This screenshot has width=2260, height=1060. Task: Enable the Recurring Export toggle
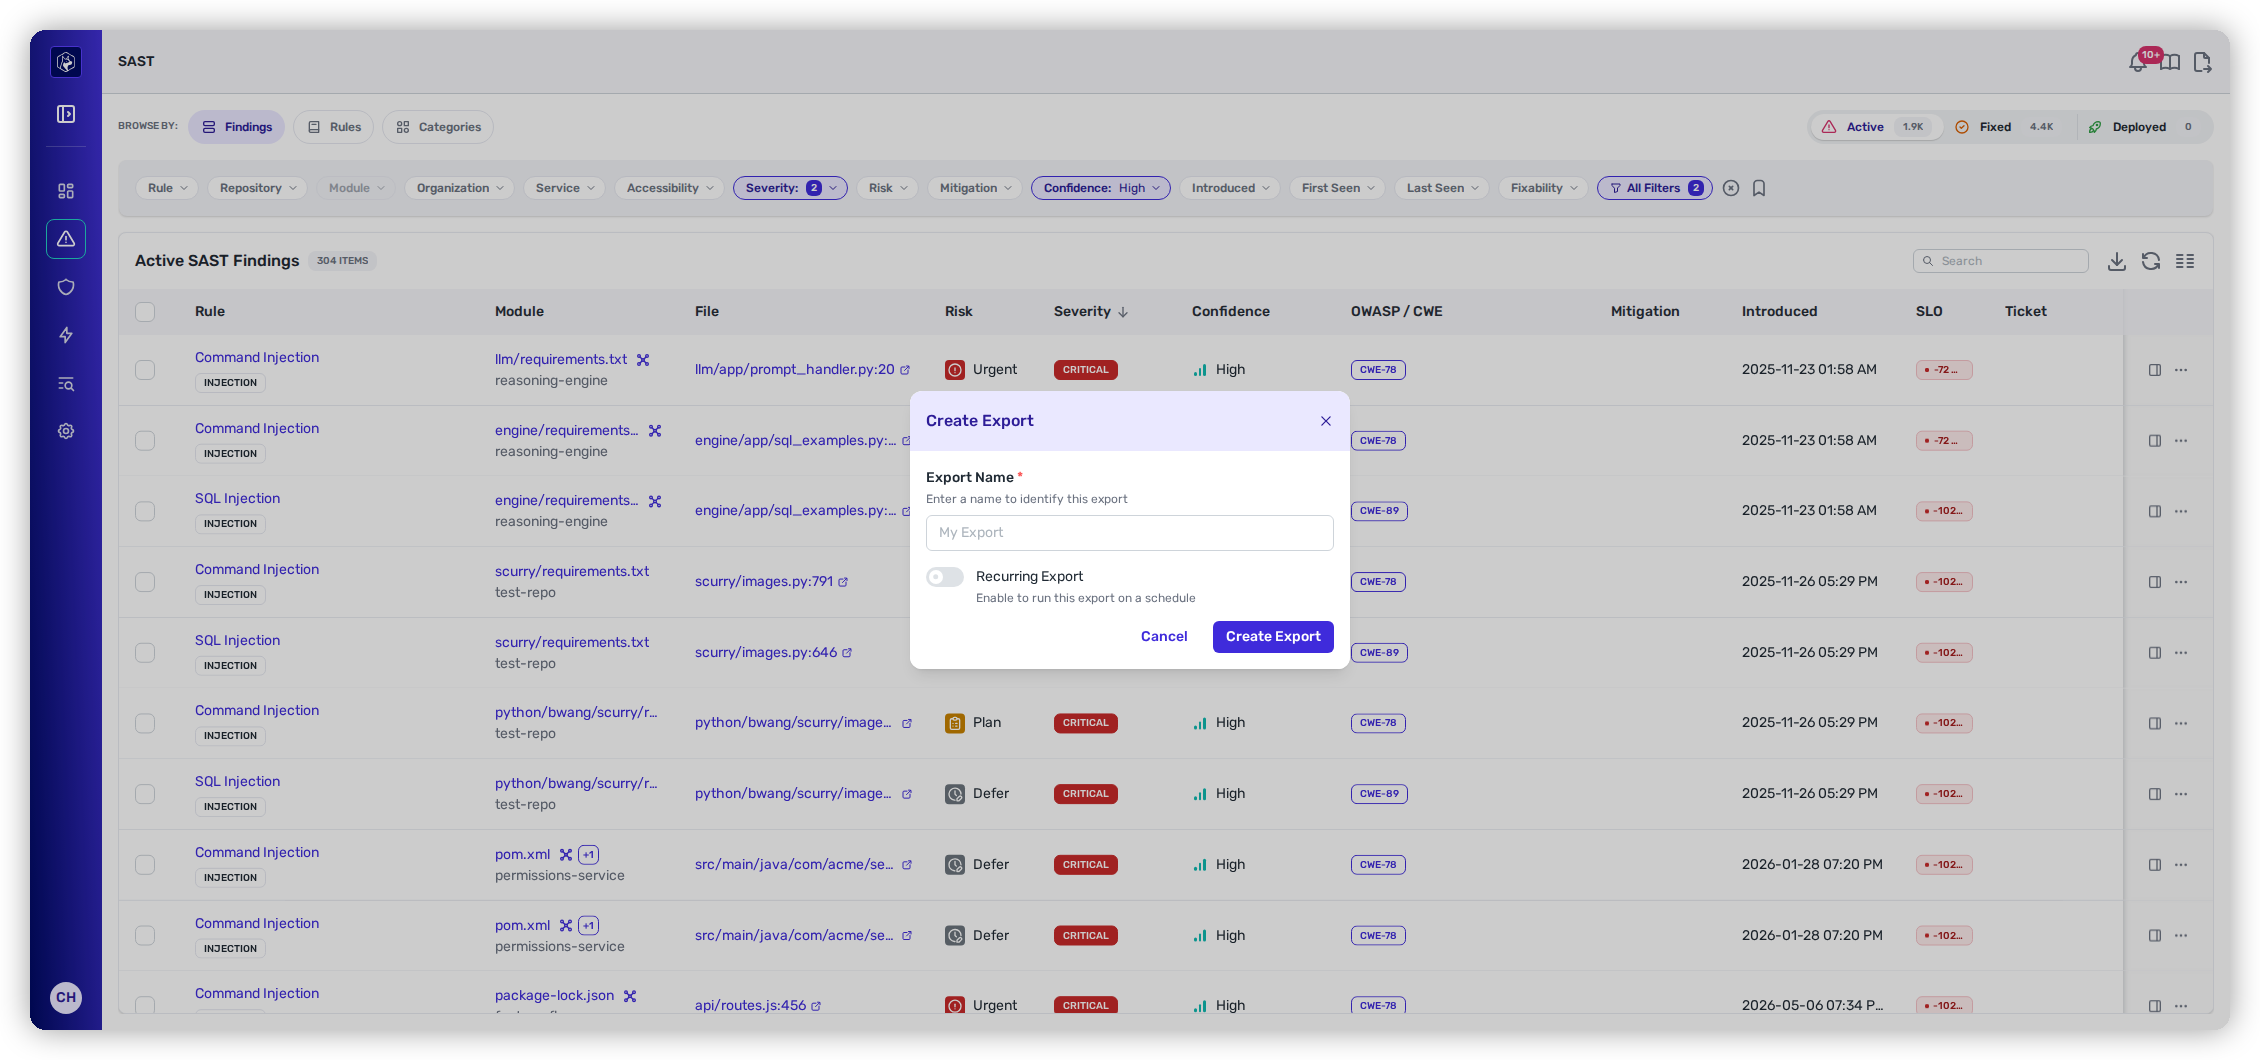pyautogui.click(x=945, y=577)
